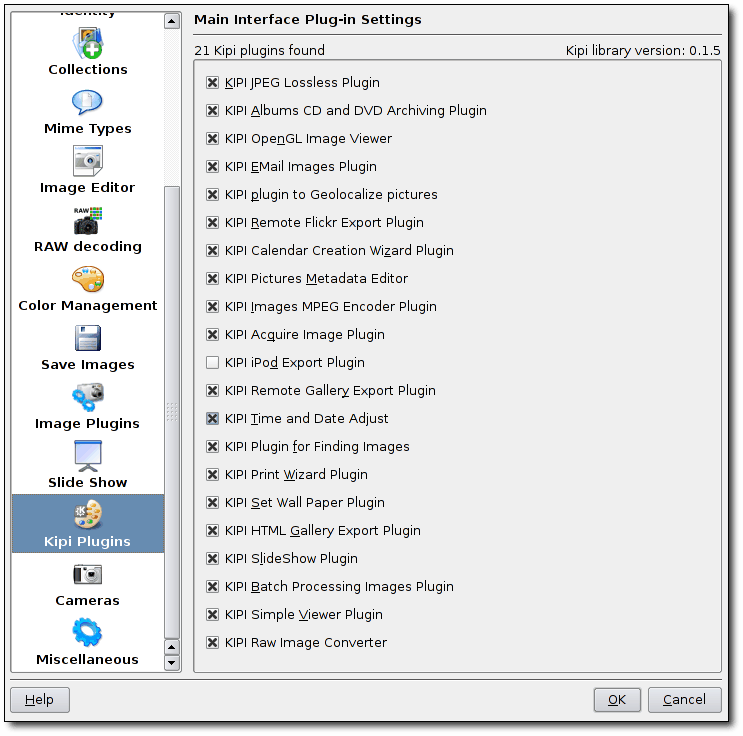Open the Help button

(40, 700)
